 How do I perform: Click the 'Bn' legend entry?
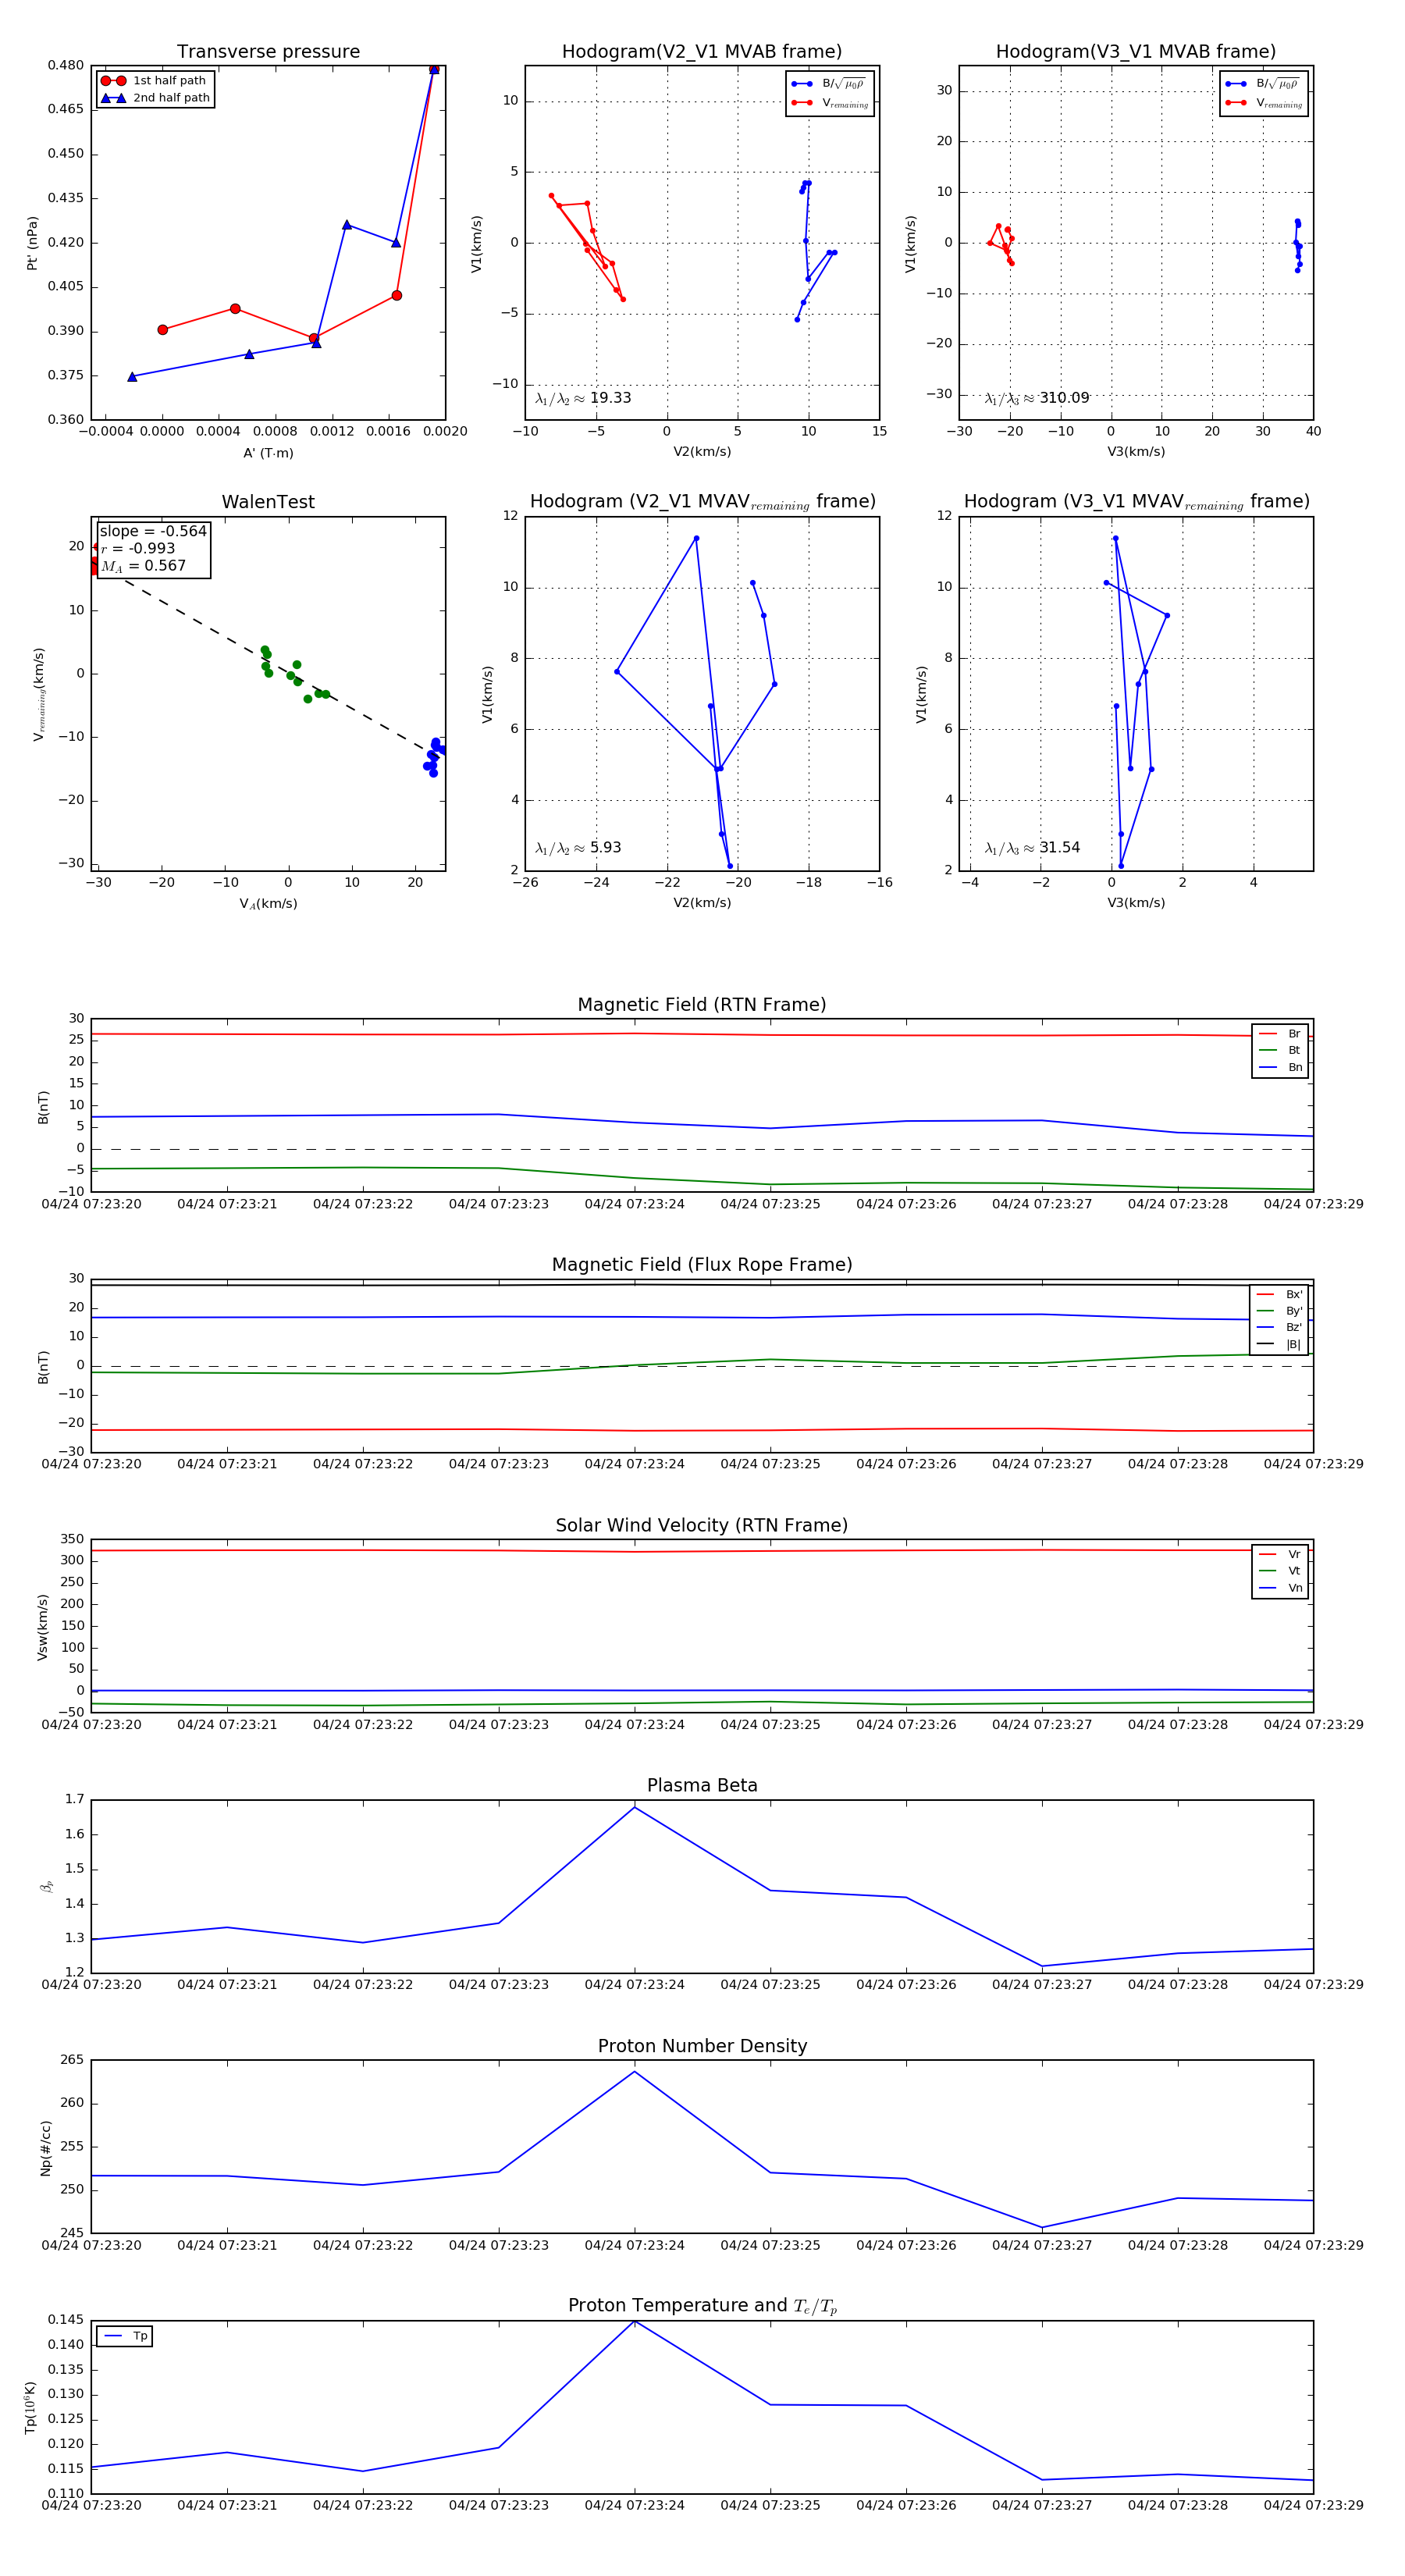(1280, 1068)
